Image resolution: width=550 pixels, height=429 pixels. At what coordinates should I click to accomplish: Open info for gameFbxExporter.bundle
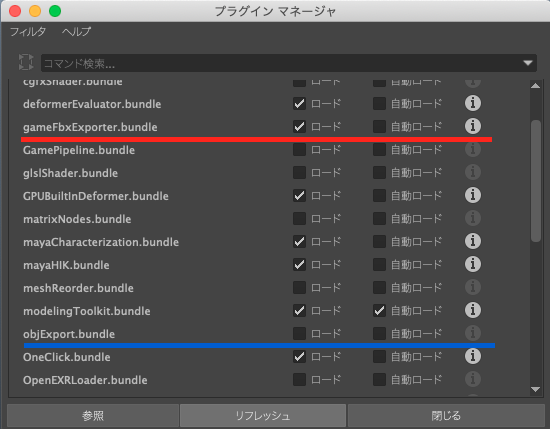pos(473,126)
